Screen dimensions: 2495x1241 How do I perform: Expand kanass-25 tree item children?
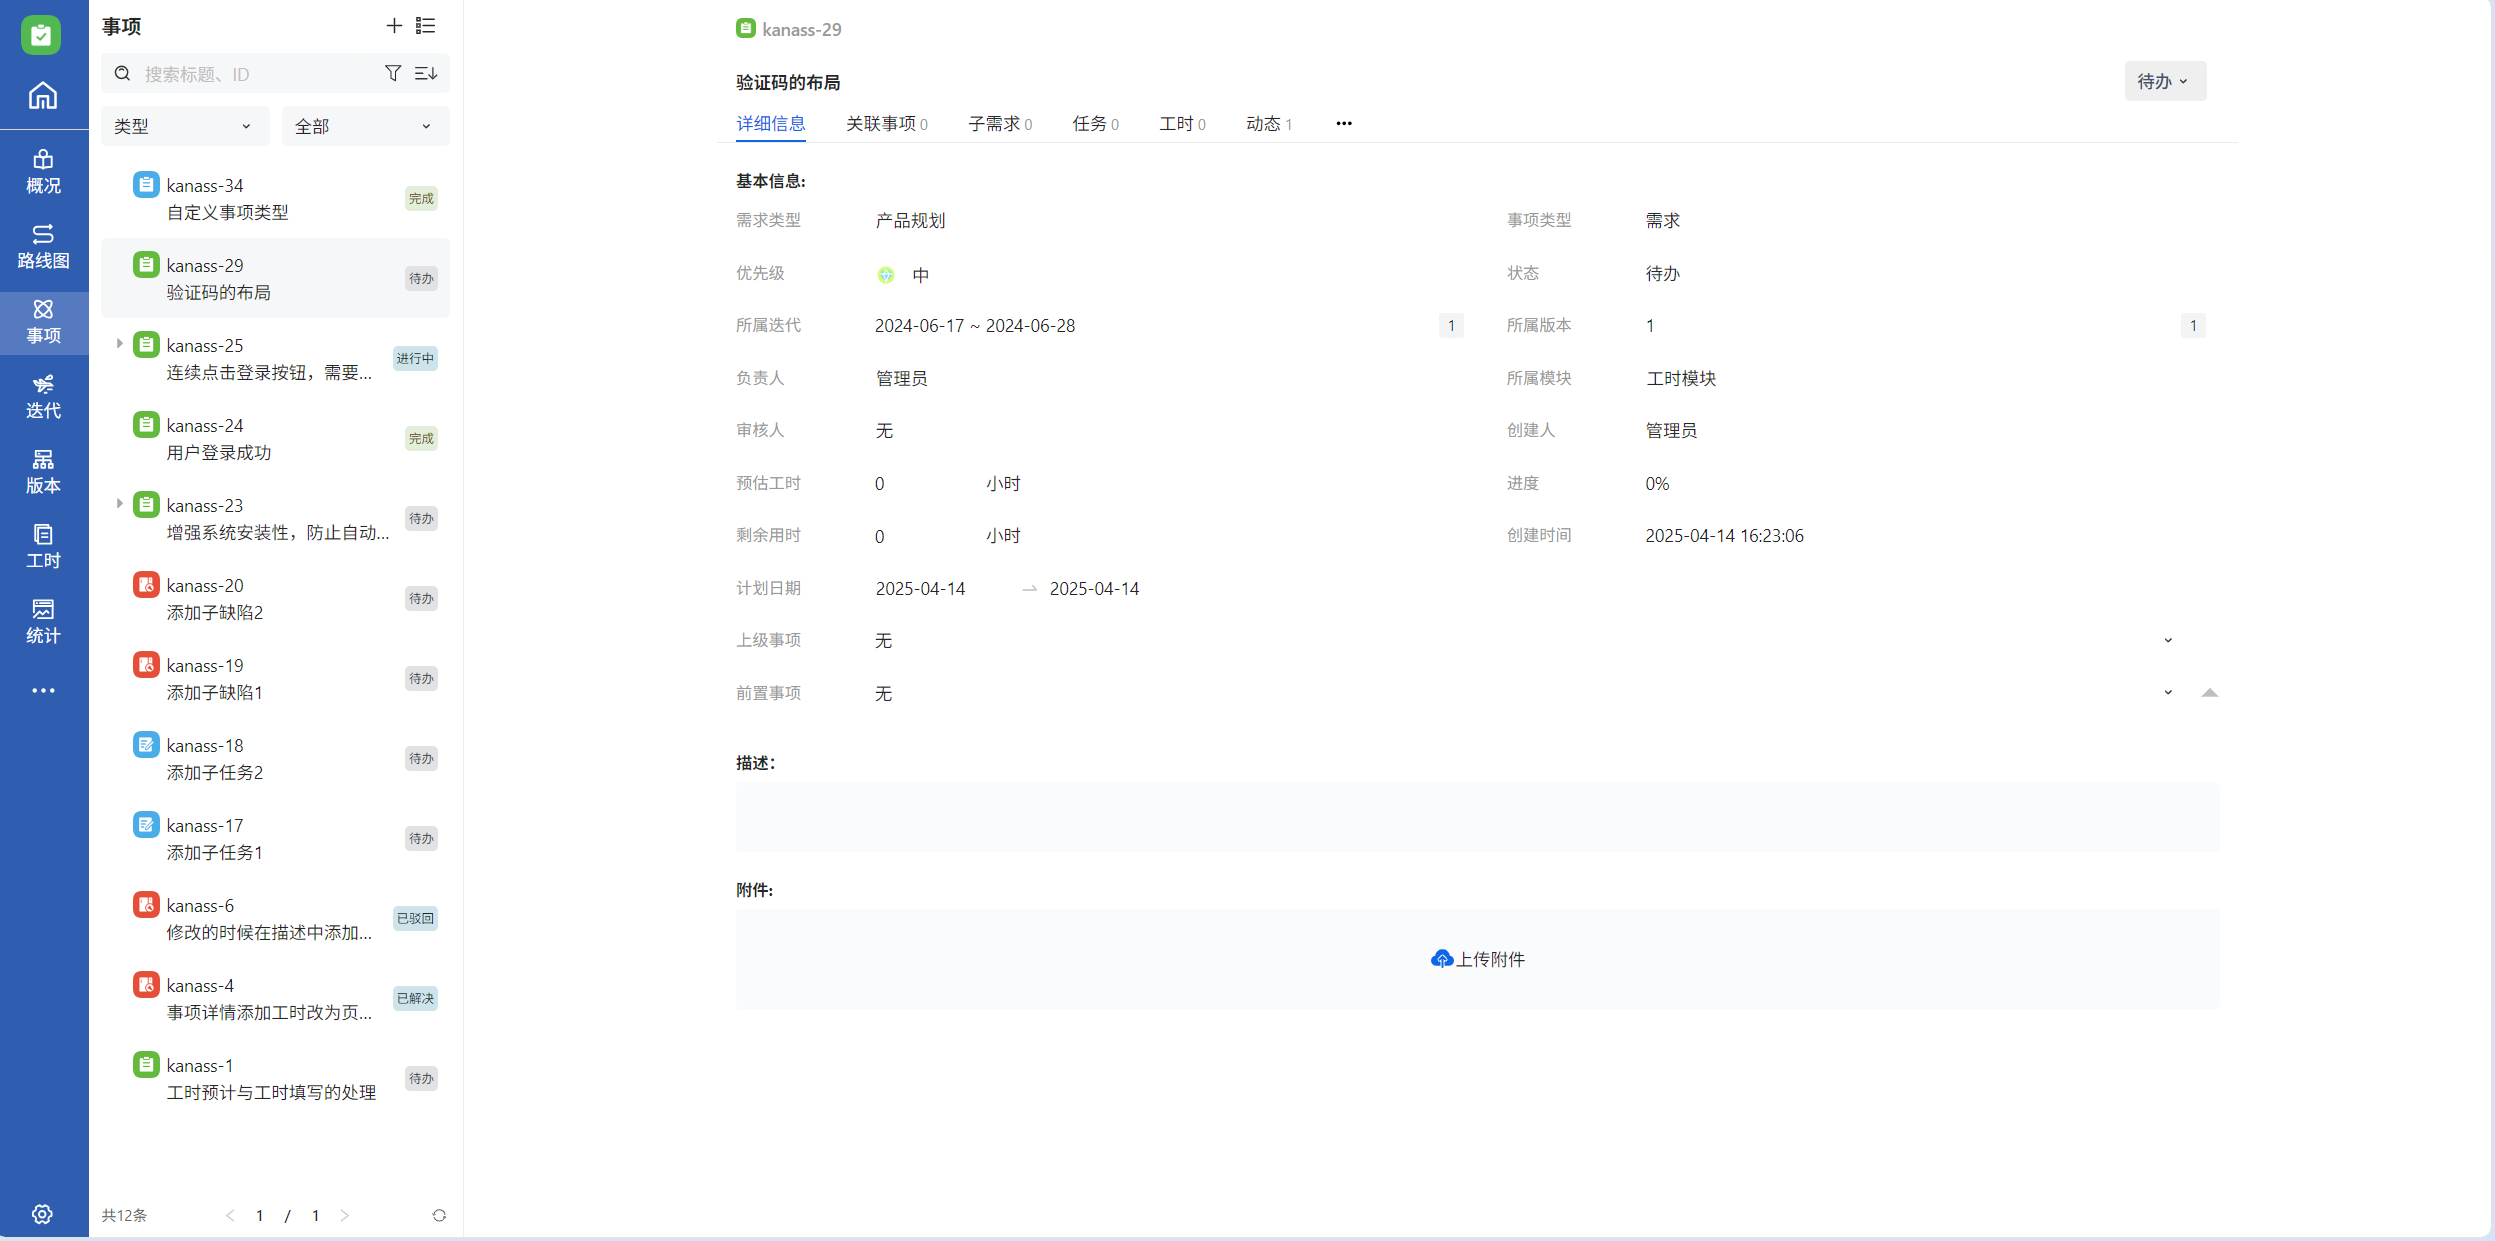[x=119, y=344]
